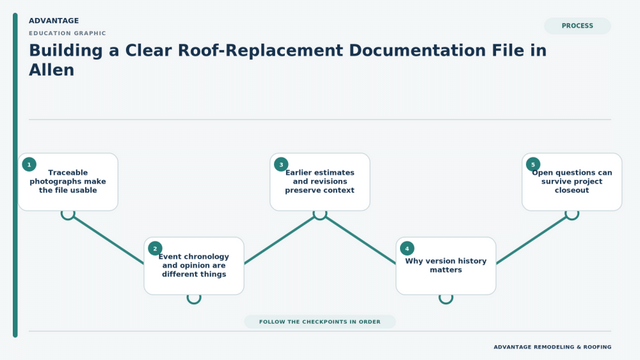This screenshot has width=640, height=360.
Task: Click the 'EDUCATION GRAPHIC' subtitle
Action: tap(67, 33)
